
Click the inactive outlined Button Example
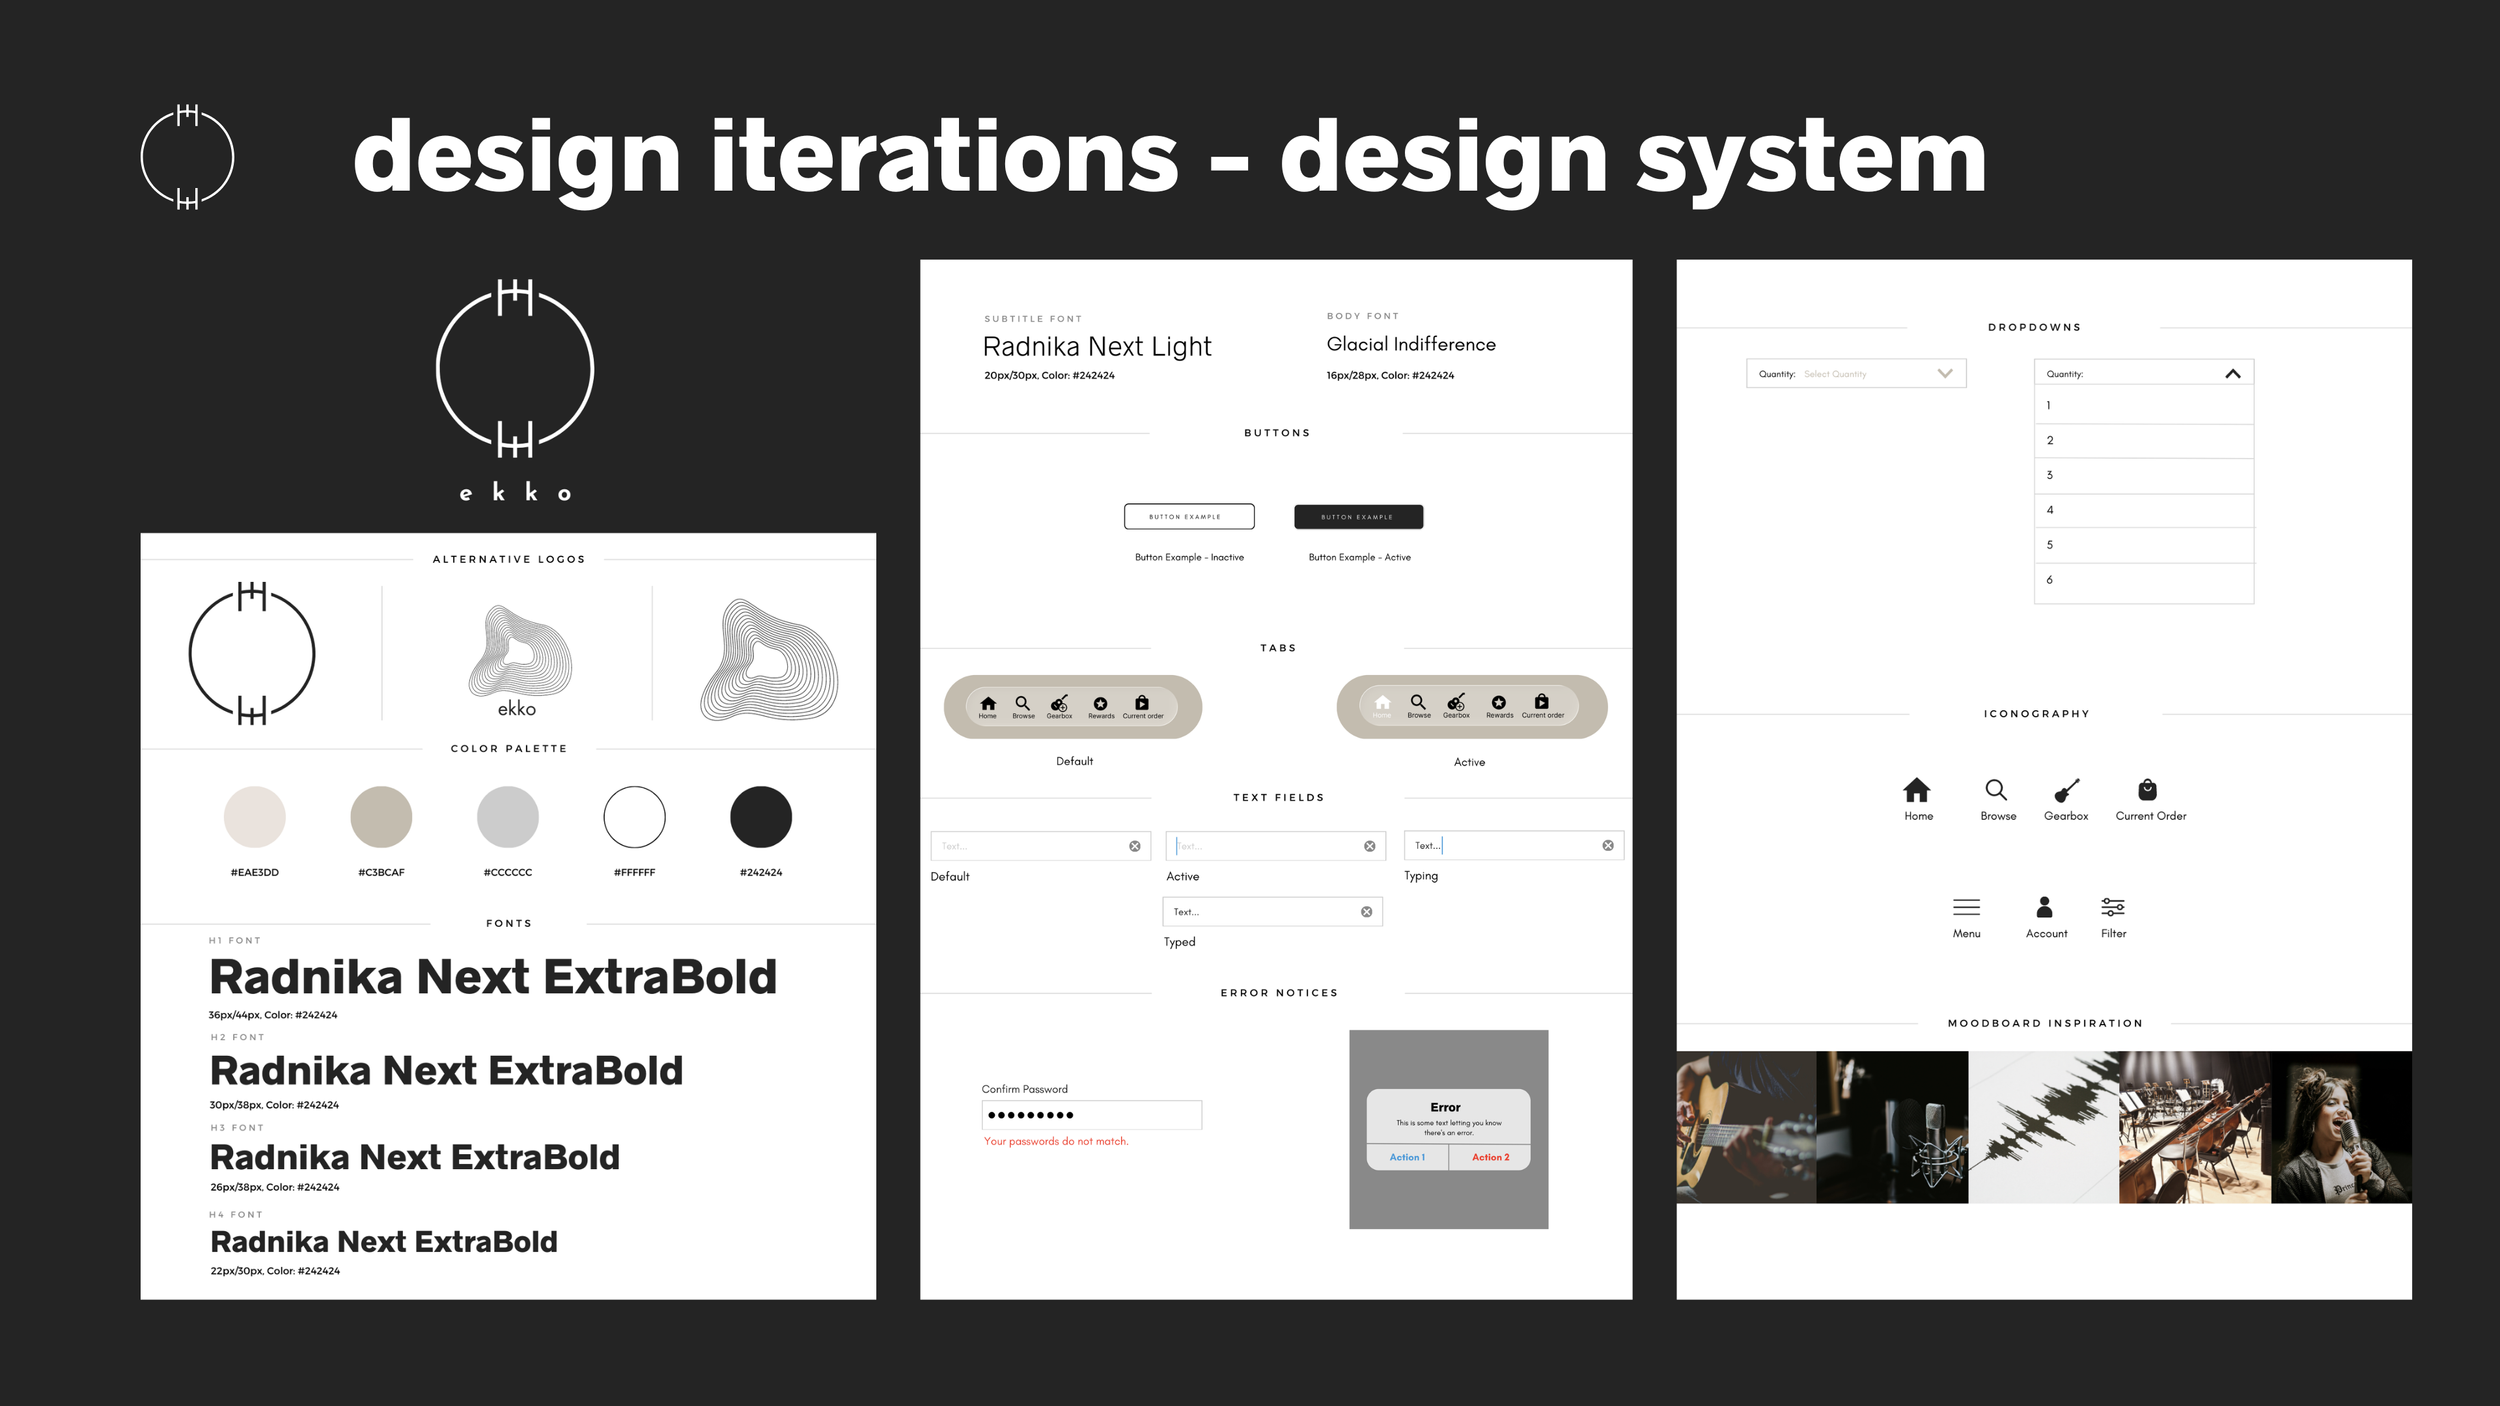(x=1188, y=516)
